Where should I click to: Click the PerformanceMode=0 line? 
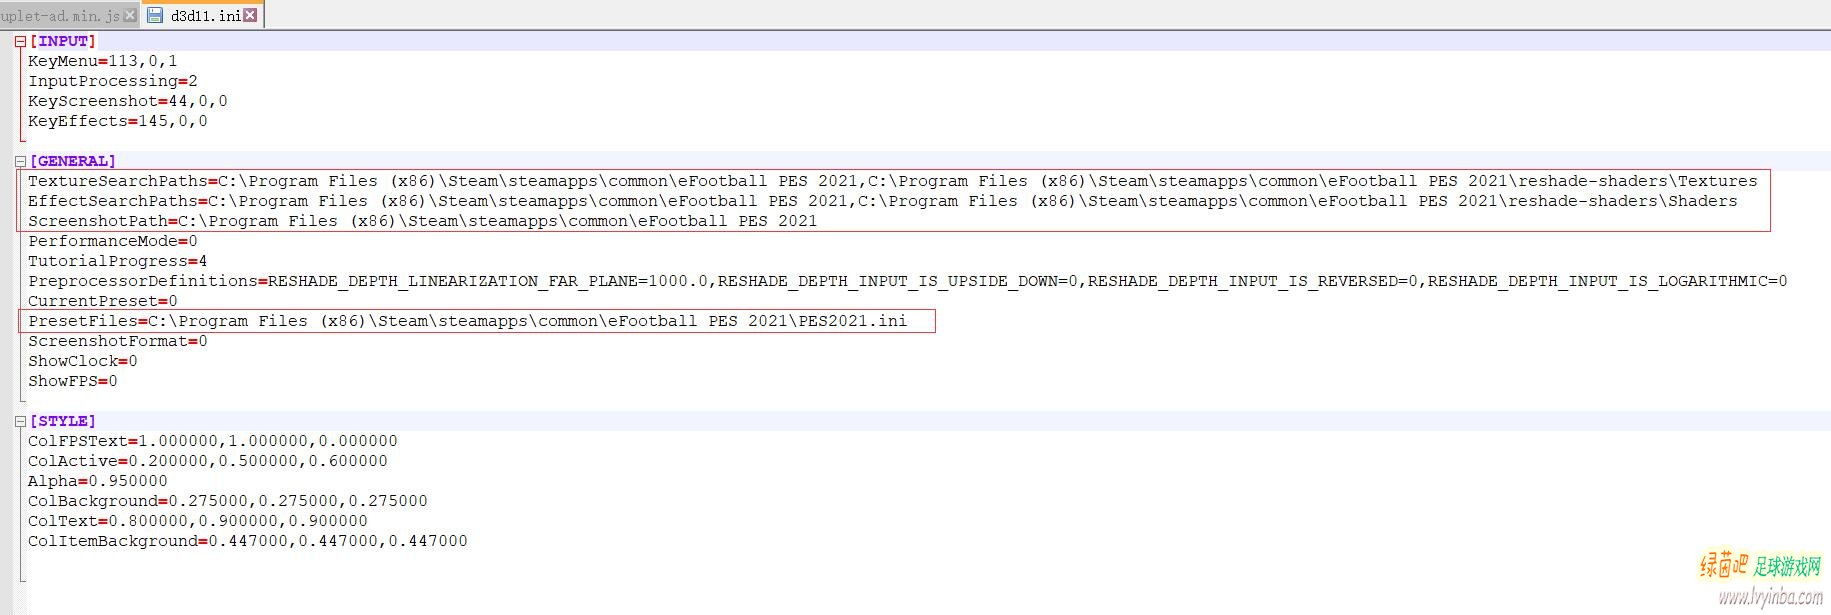pyautogui.click(x=113, y=241)
